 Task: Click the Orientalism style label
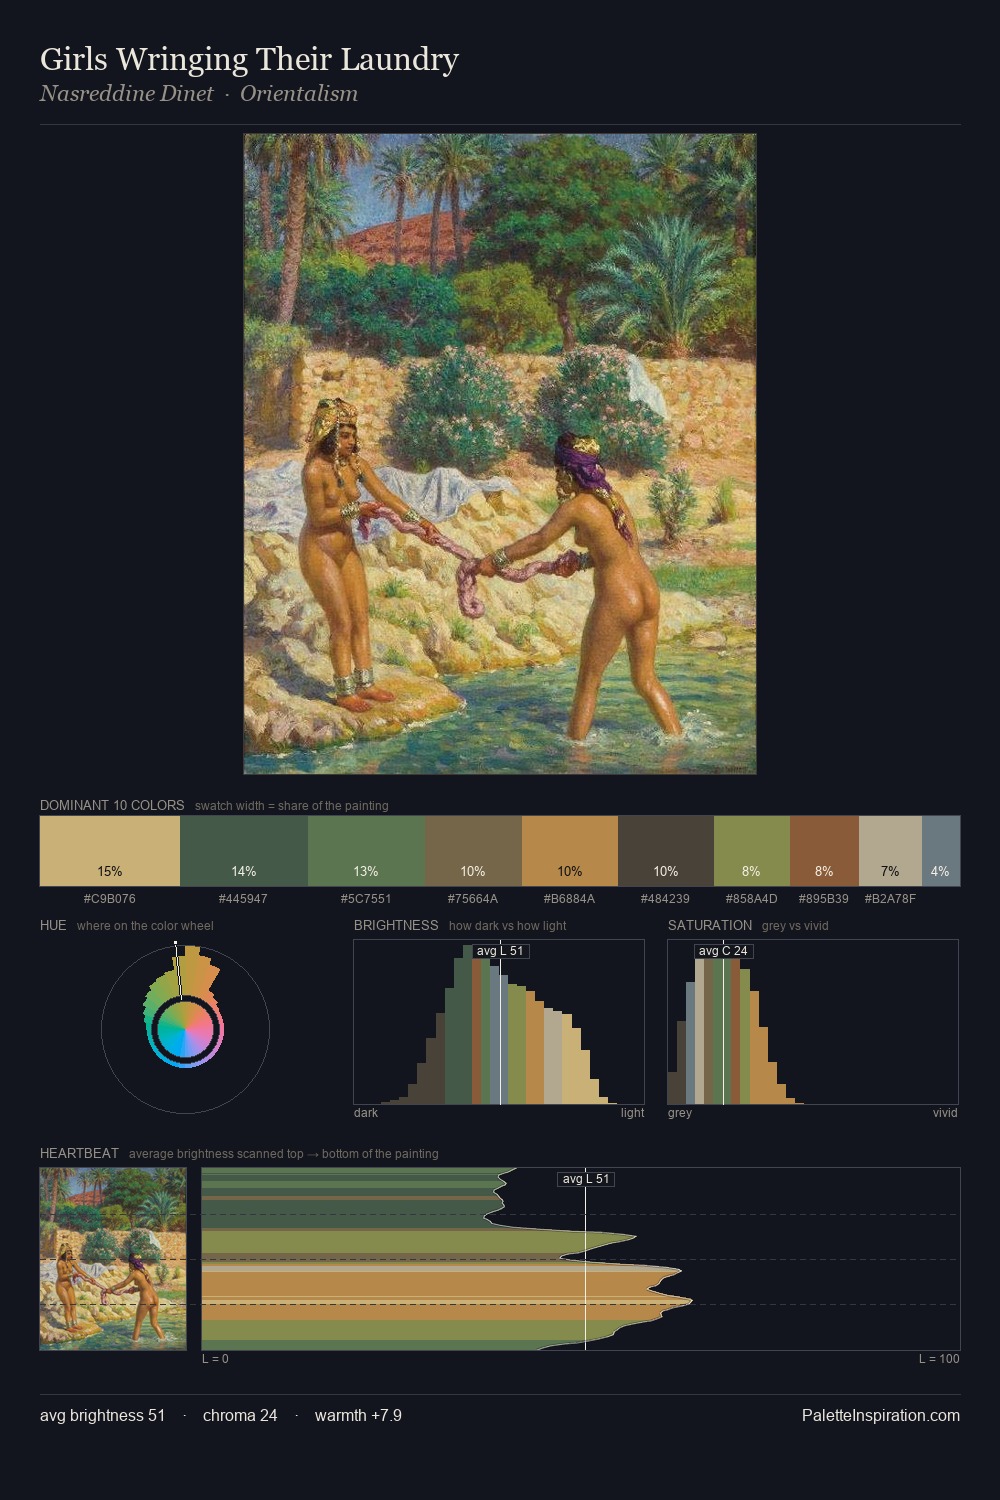pos(299,93)
